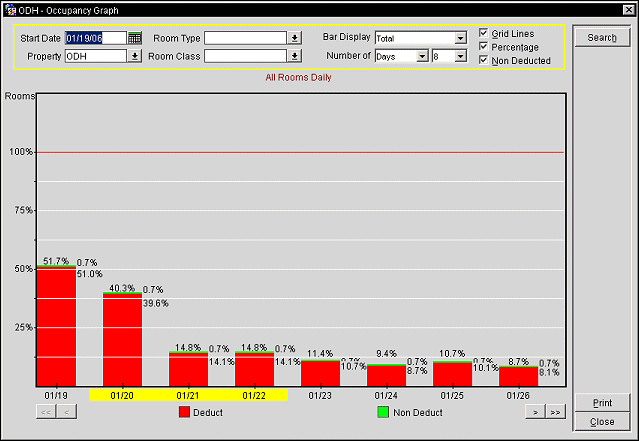Click the ODH window title icon
This screenshot has width=639, height=441.
[10, 9]
